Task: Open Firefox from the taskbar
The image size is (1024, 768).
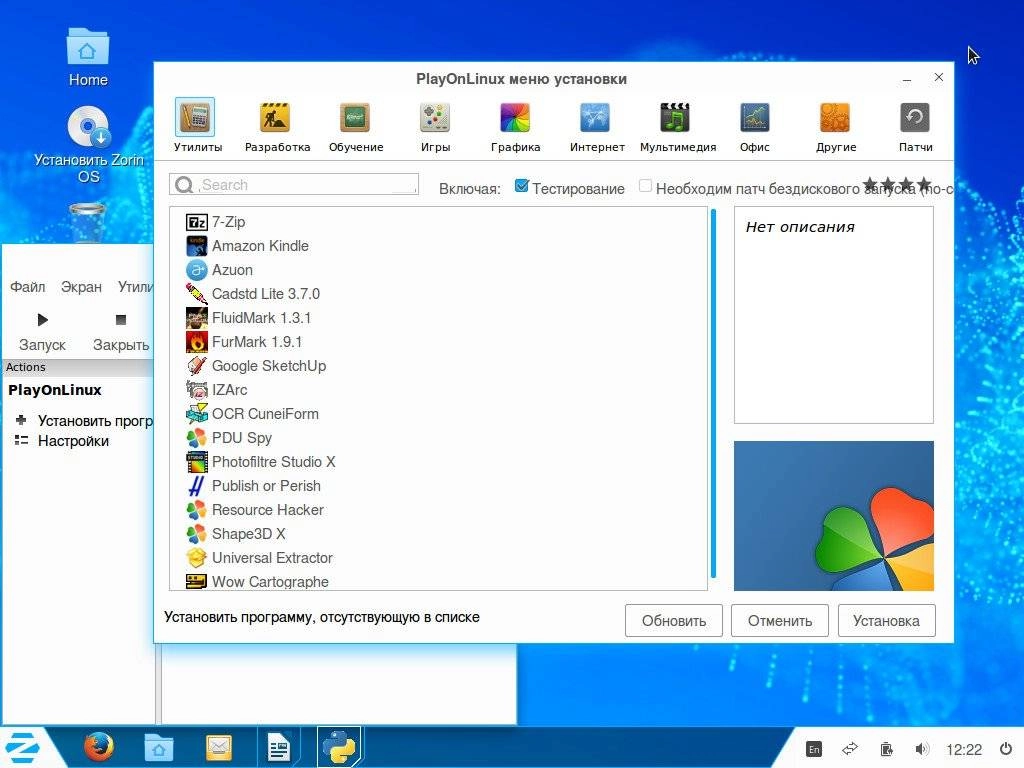Action: click(x=99, y=746)
